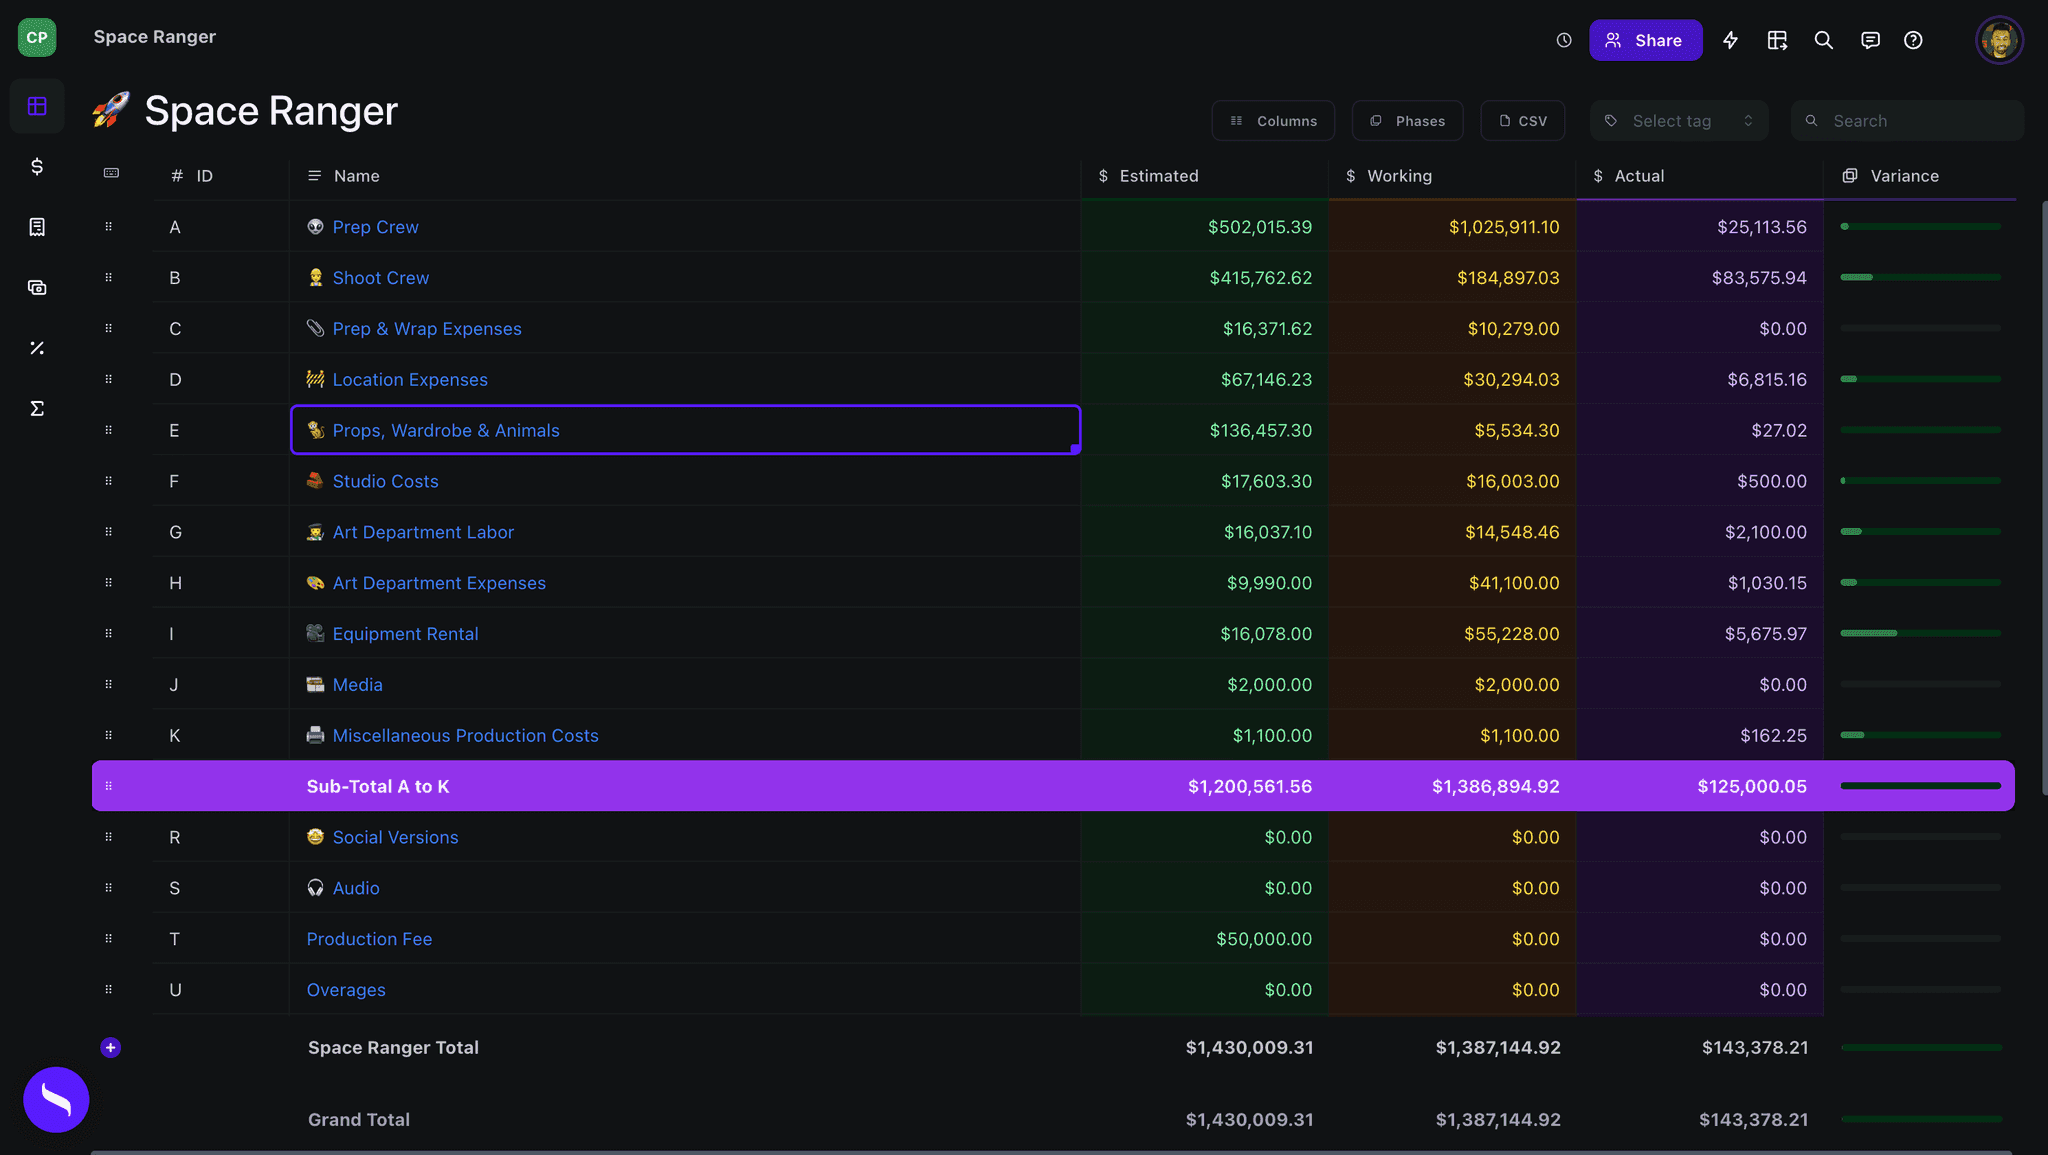This screenshot has height=1155, width=2048.
Task: Open the Props, Wardrobe & Animals category
Action: click(x=445, y=430)
